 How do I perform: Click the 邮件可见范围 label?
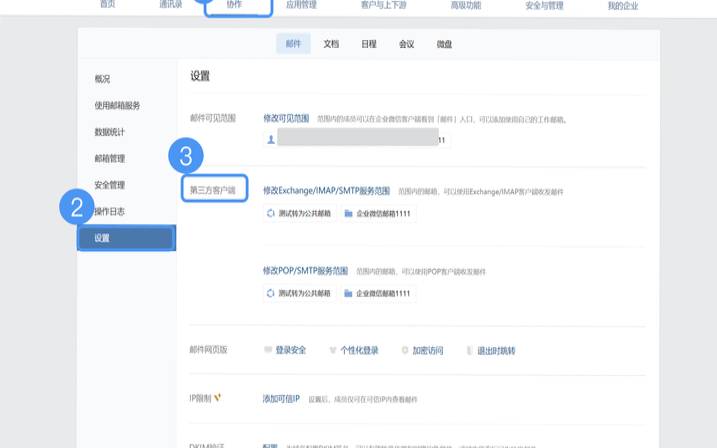(213, 118)
